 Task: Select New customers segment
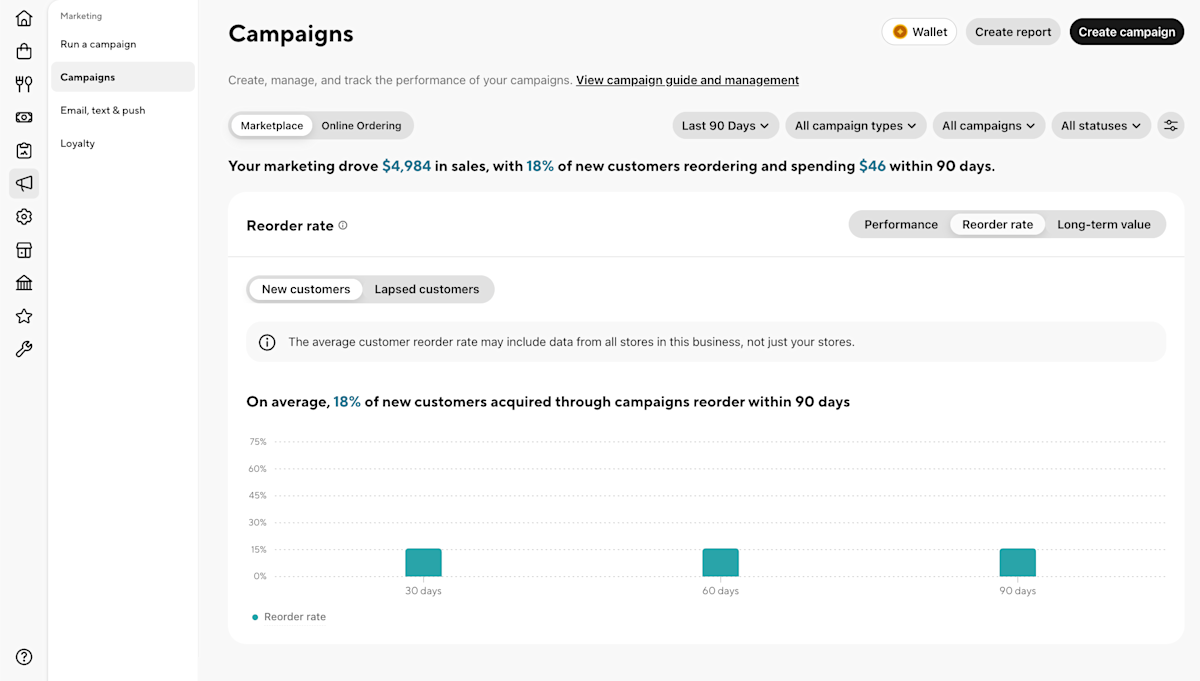[306, 289]
